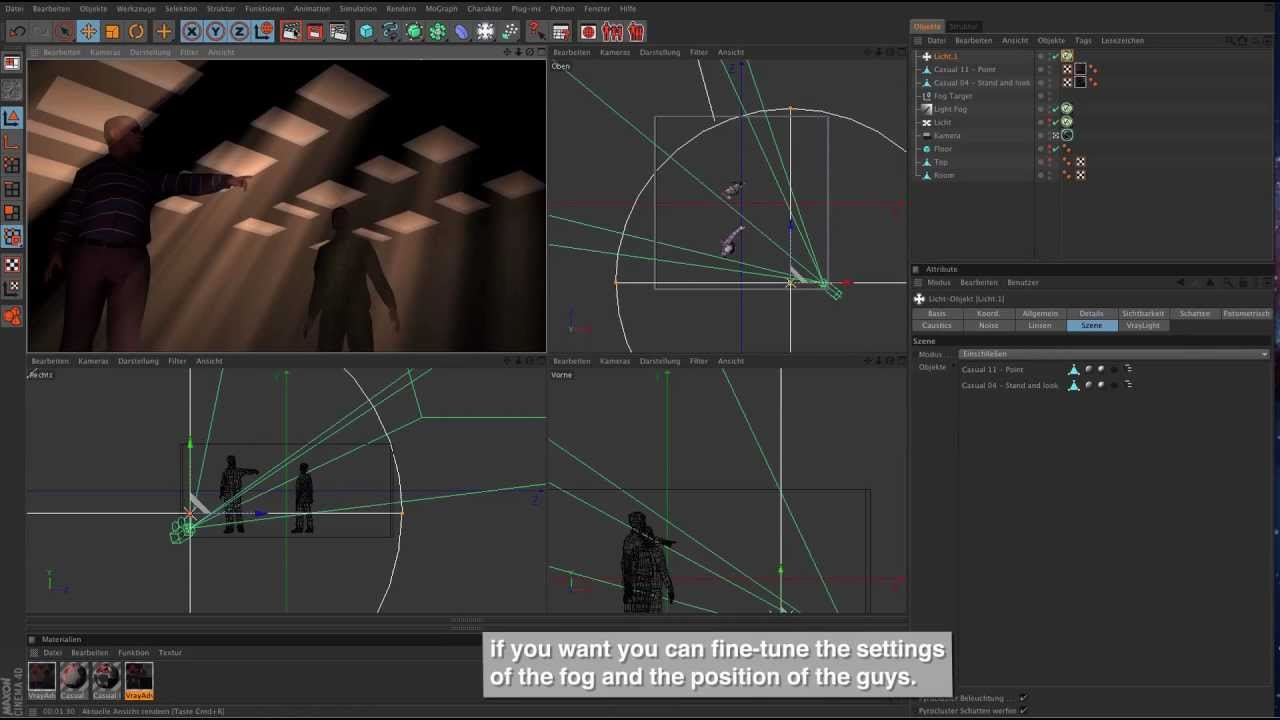Screen dimensions: 1280x720
Task: Open the VrayLight attribute tab
Action: coord(1142,325)
